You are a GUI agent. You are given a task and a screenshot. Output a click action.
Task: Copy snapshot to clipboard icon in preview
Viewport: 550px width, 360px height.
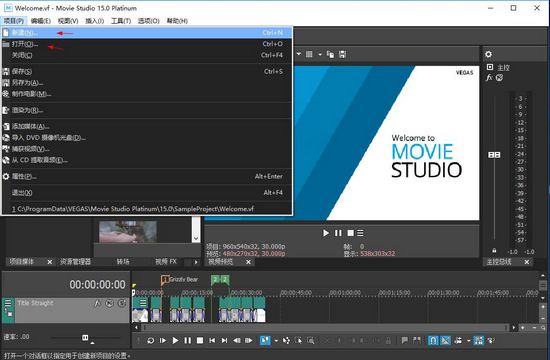tap(330, 54)
